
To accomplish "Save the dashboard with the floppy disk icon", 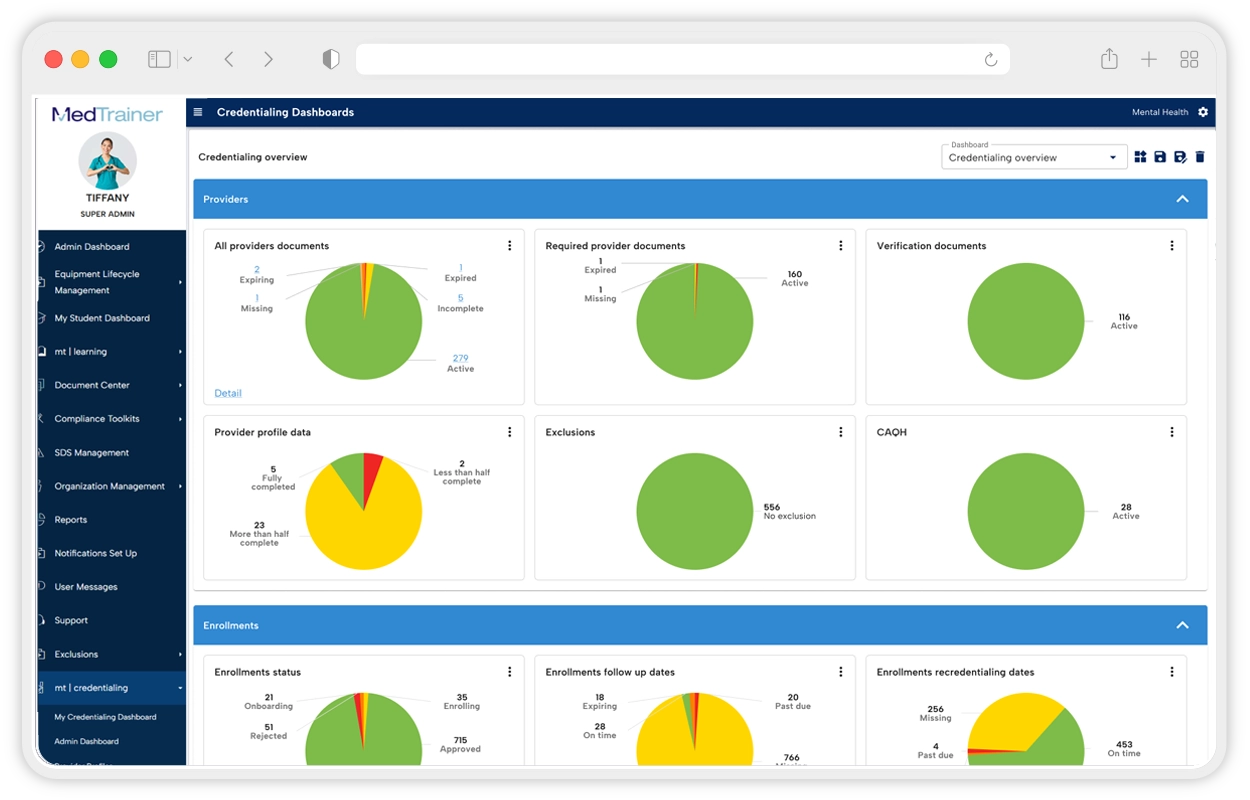I will [1160, 157].
